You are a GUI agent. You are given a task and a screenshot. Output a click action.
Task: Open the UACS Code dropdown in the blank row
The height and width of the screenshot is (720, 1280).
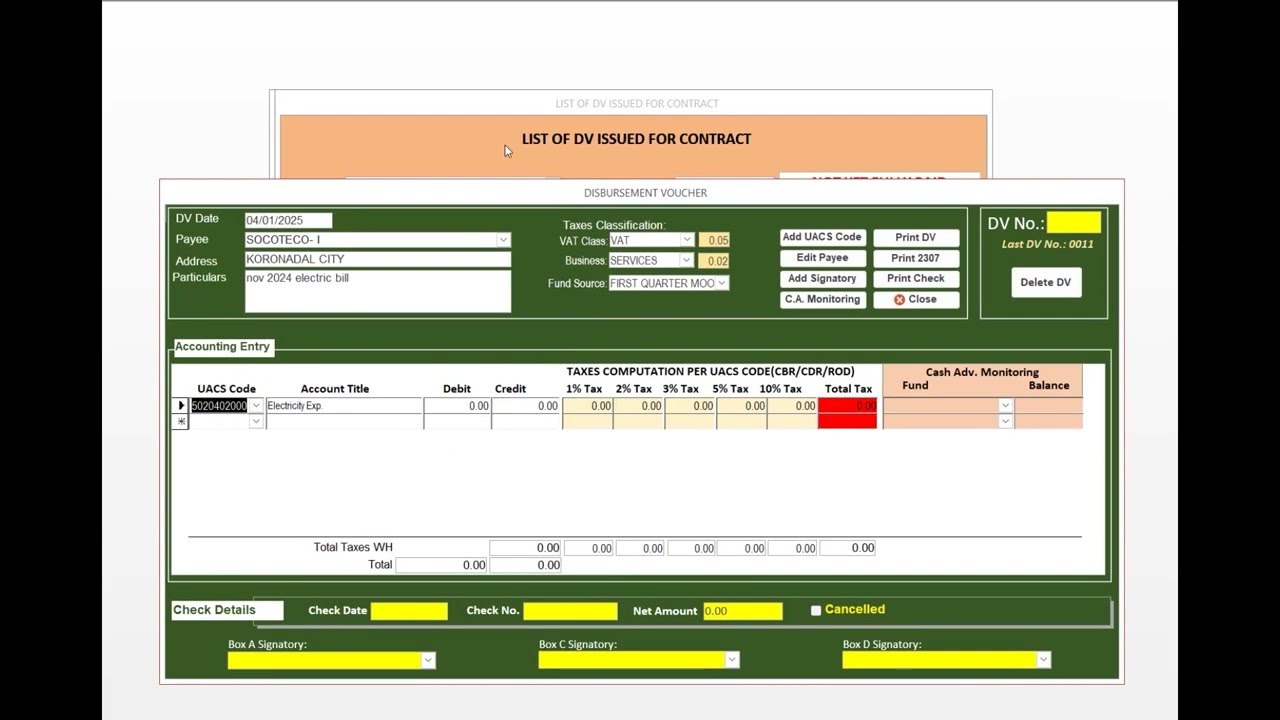[256, 422]
